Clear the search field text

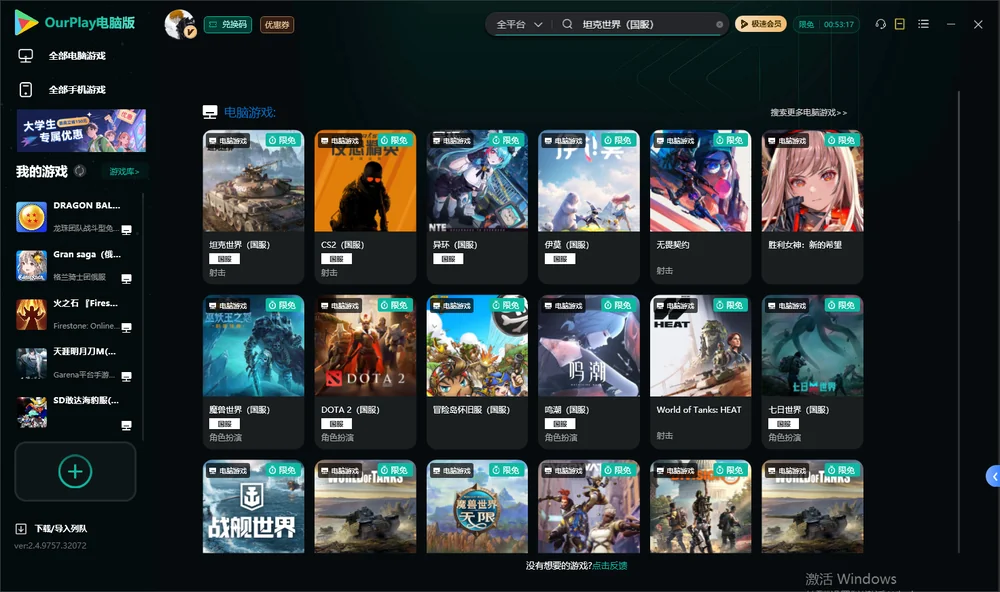719,25
